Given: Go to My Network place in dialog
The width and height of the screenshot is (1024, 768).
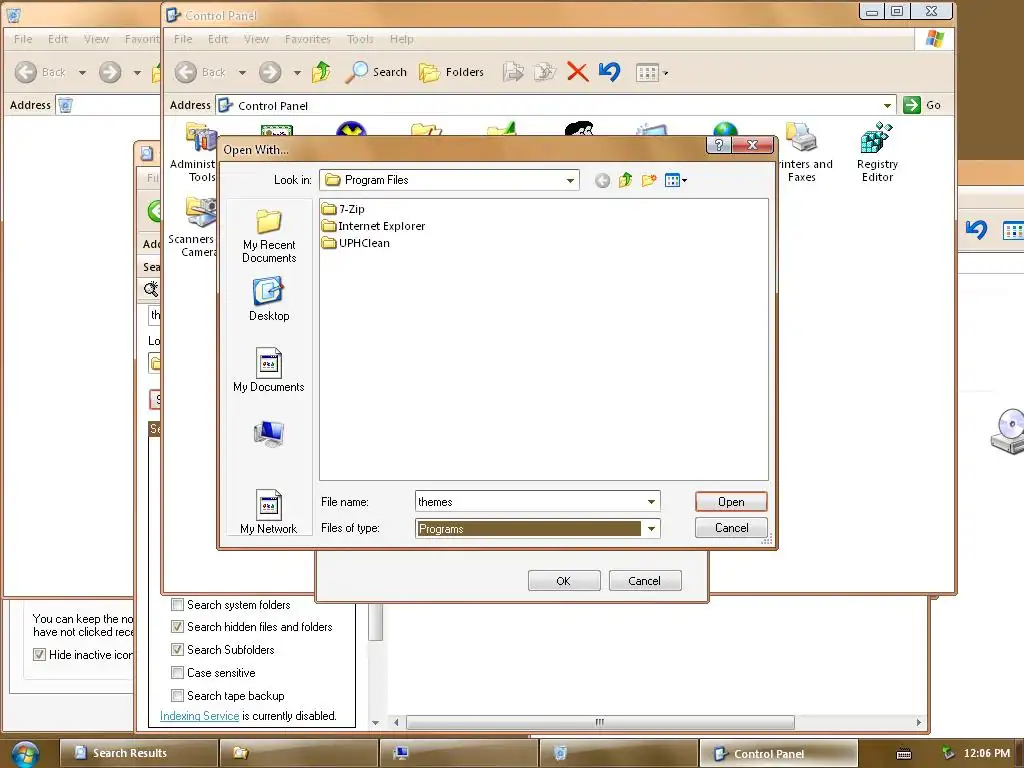Looking at the screenshot, I should 268,511.
